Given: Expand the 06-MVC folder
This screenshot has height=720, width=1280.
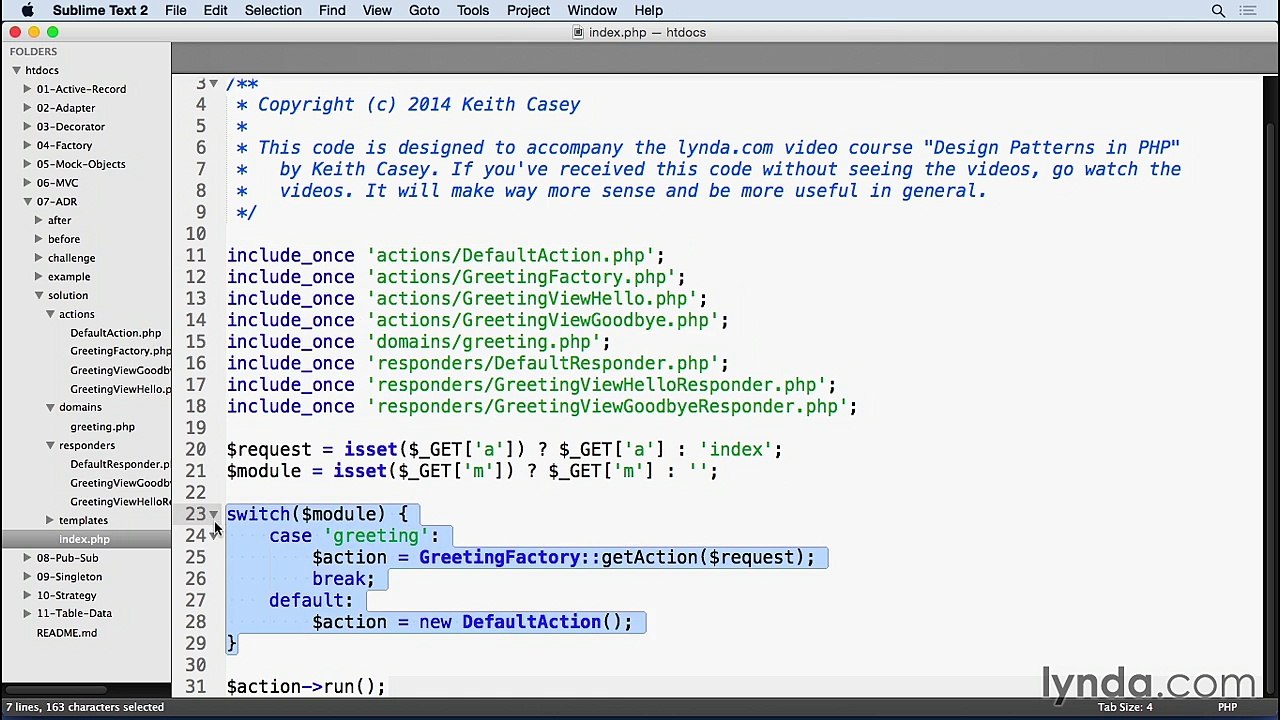Looking at the screenshot, I should pos(28,183).
